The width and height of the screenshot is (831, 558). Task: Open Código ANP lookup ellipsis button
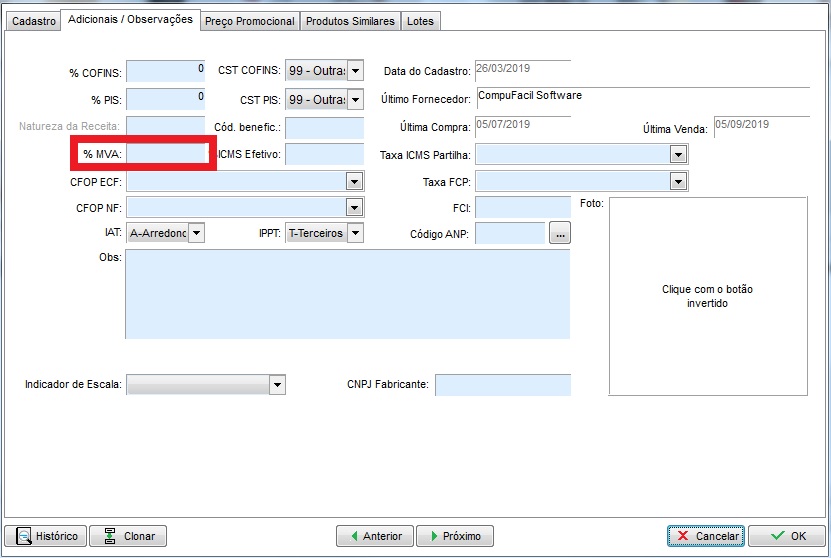tap(560, 233)
